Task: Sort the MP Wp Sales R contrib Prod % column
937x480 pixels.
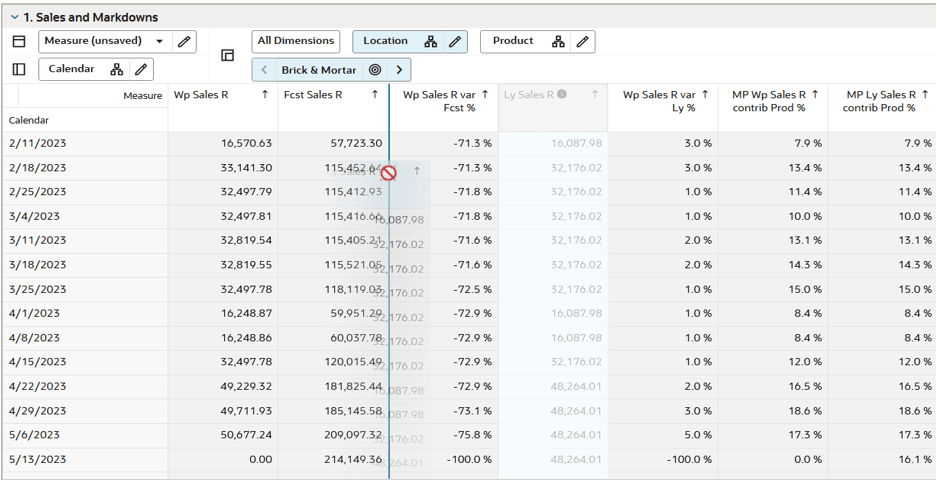Action: (815, 94)
